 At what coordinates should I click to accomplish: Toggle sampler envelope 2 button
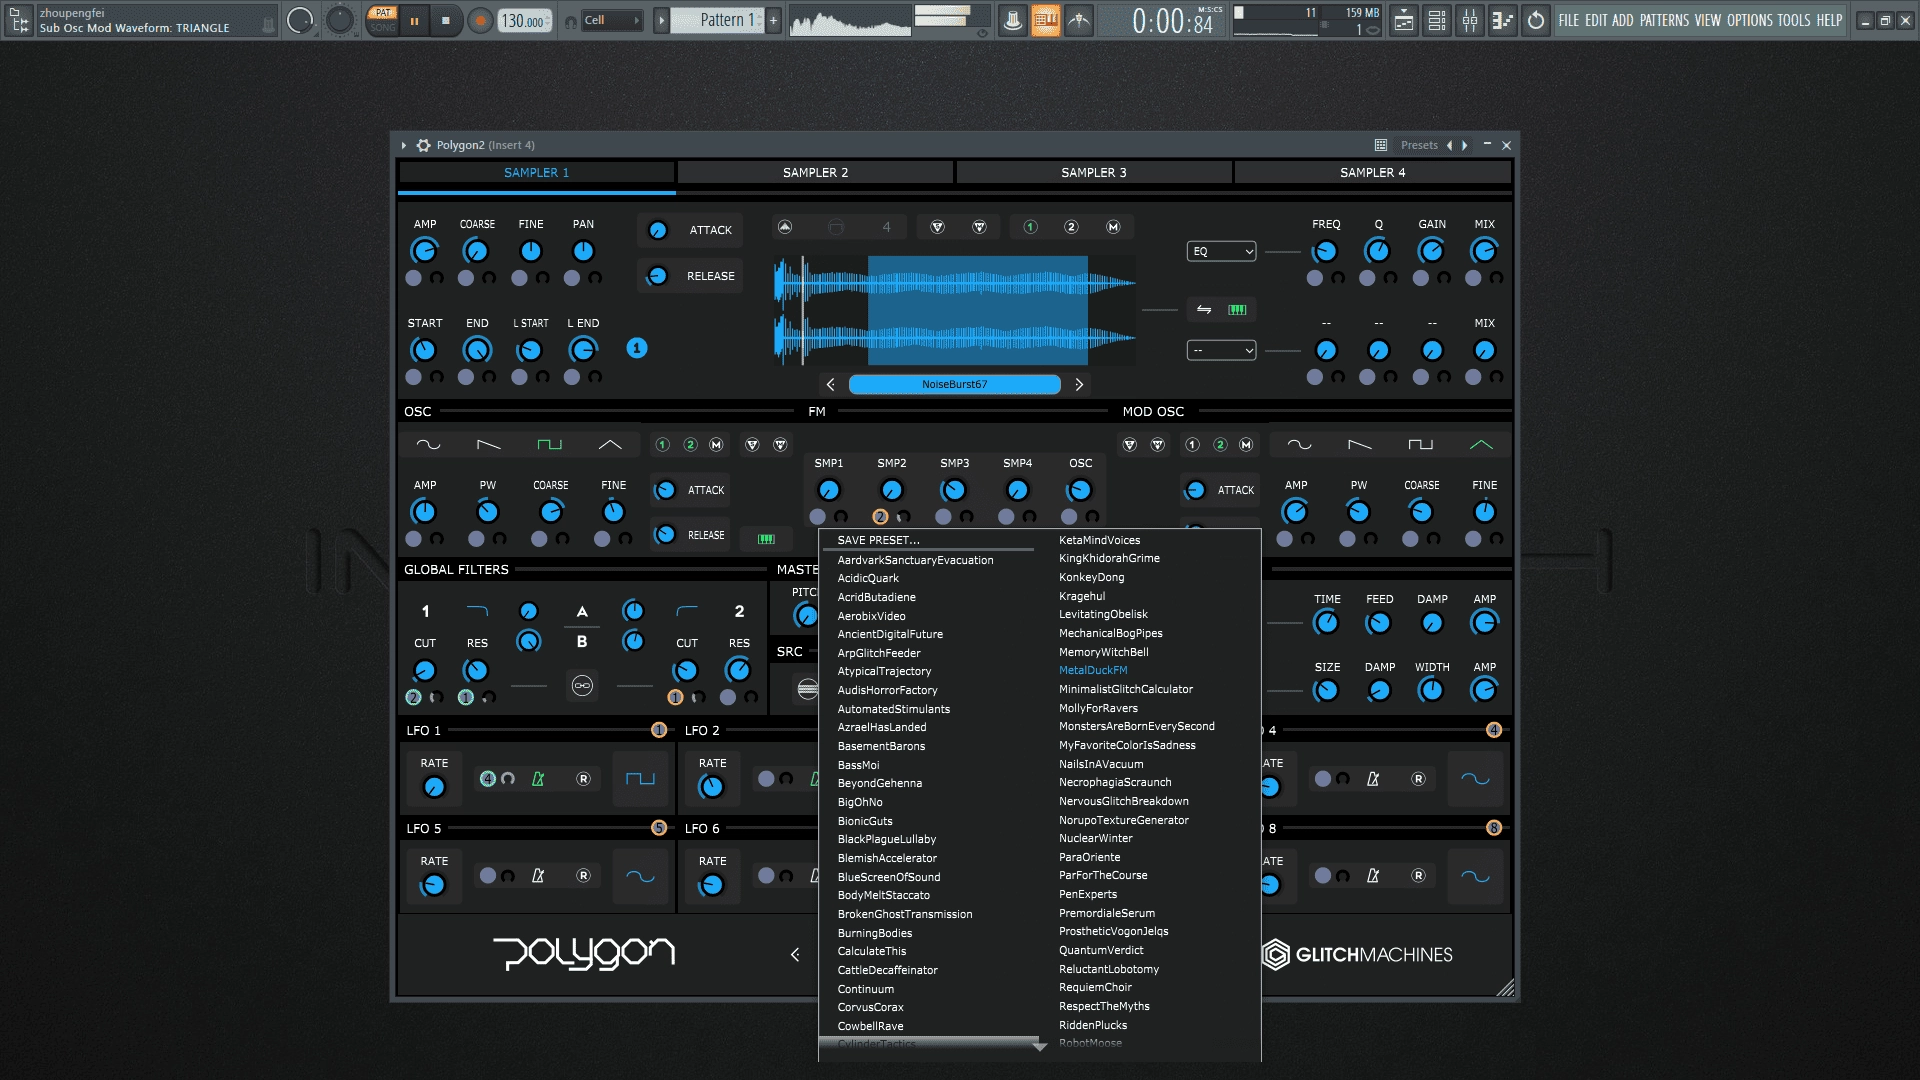click(x=1071, y=227)
